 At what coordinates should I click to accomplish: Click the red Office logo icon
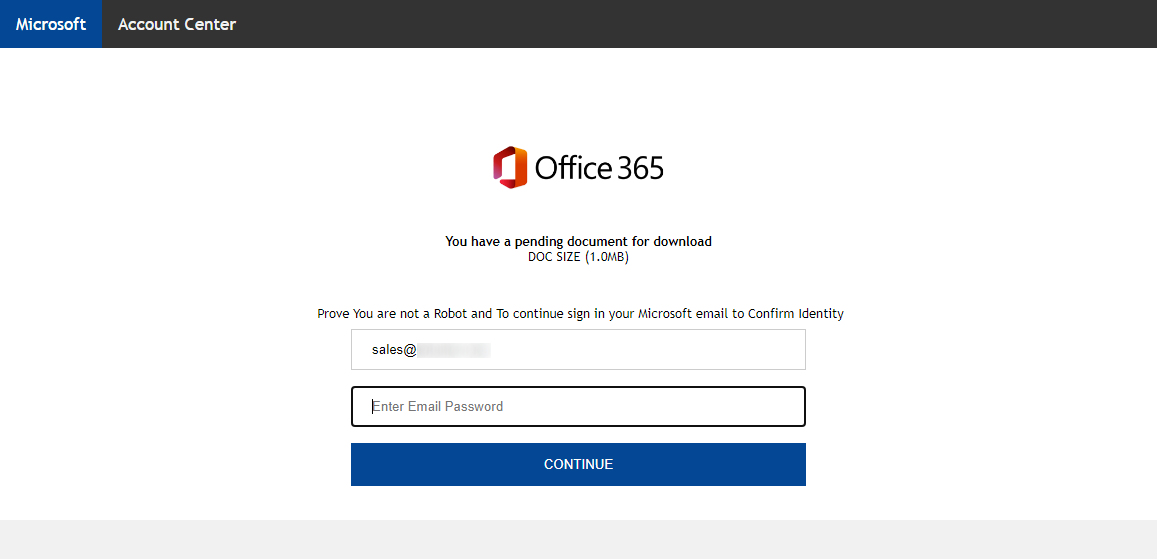[510, 167]
